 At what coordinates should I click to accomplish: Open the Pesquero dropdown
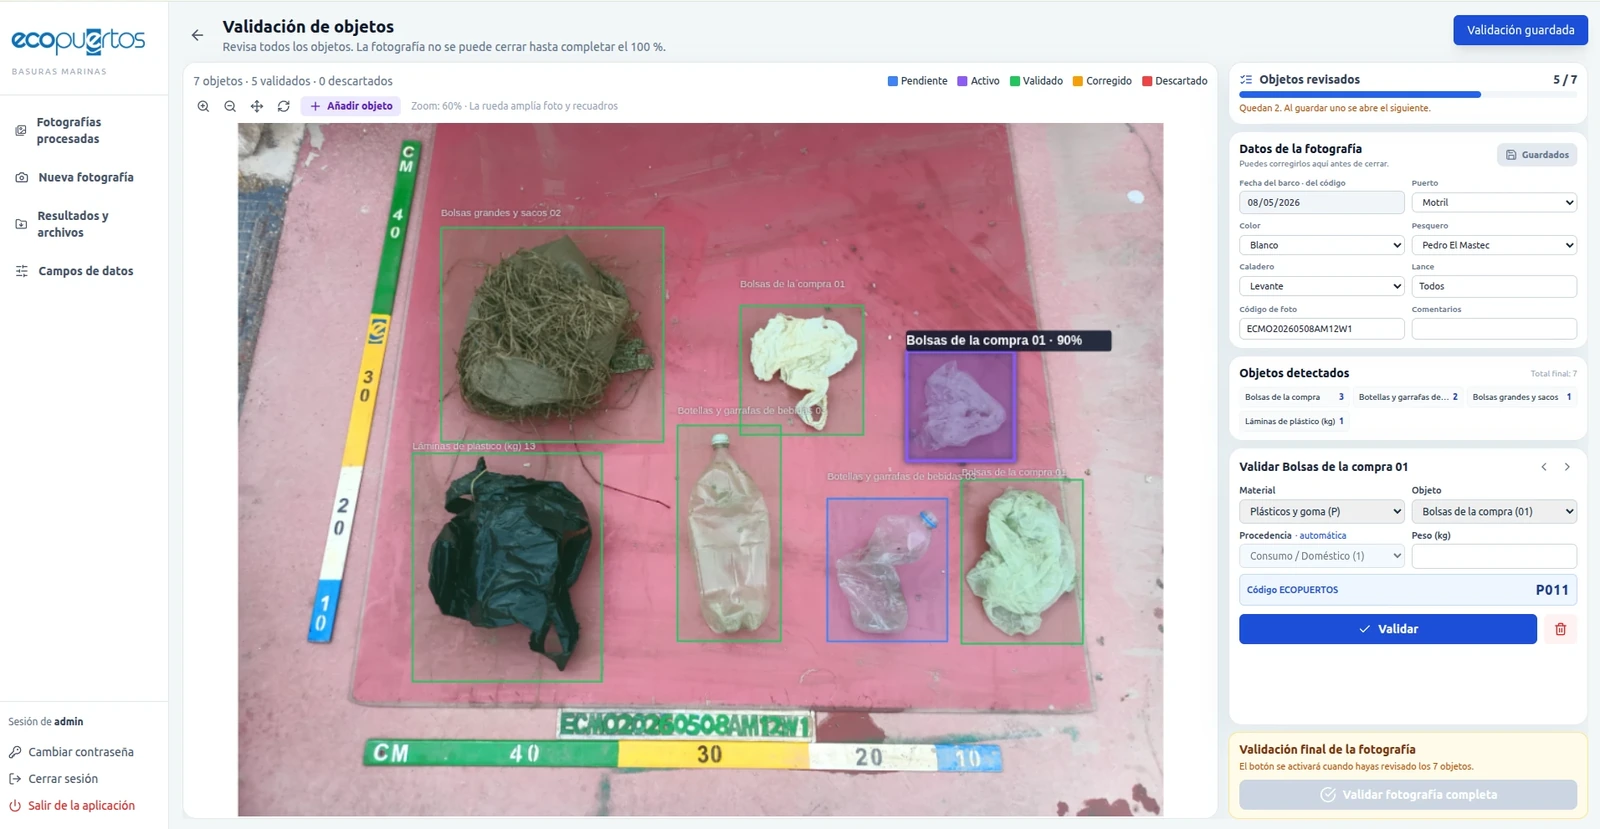[1494, 245]
